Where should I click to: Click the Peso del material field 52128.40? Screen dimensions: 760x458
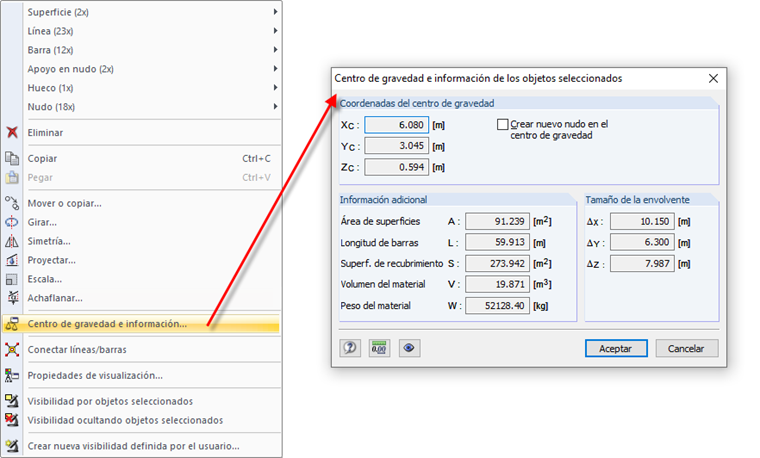point(497,306)
